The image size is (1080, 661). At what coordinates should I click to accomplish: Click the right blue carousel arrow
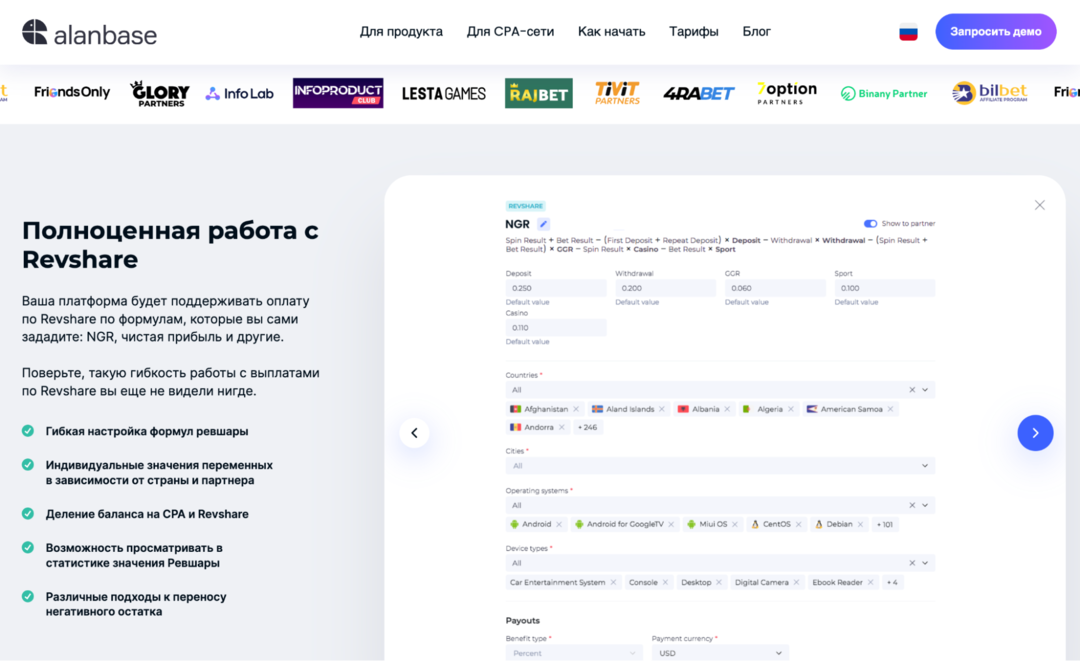[1036, 432]
